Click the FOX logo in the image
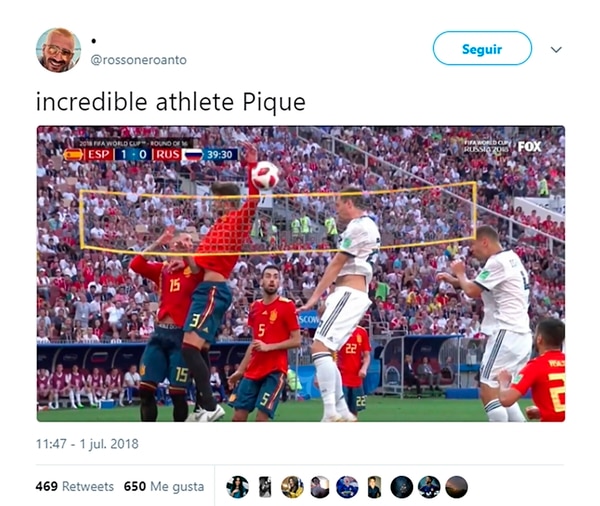This screenshot has width=600, height=506. pyautogui.click(x=530, y=147)
